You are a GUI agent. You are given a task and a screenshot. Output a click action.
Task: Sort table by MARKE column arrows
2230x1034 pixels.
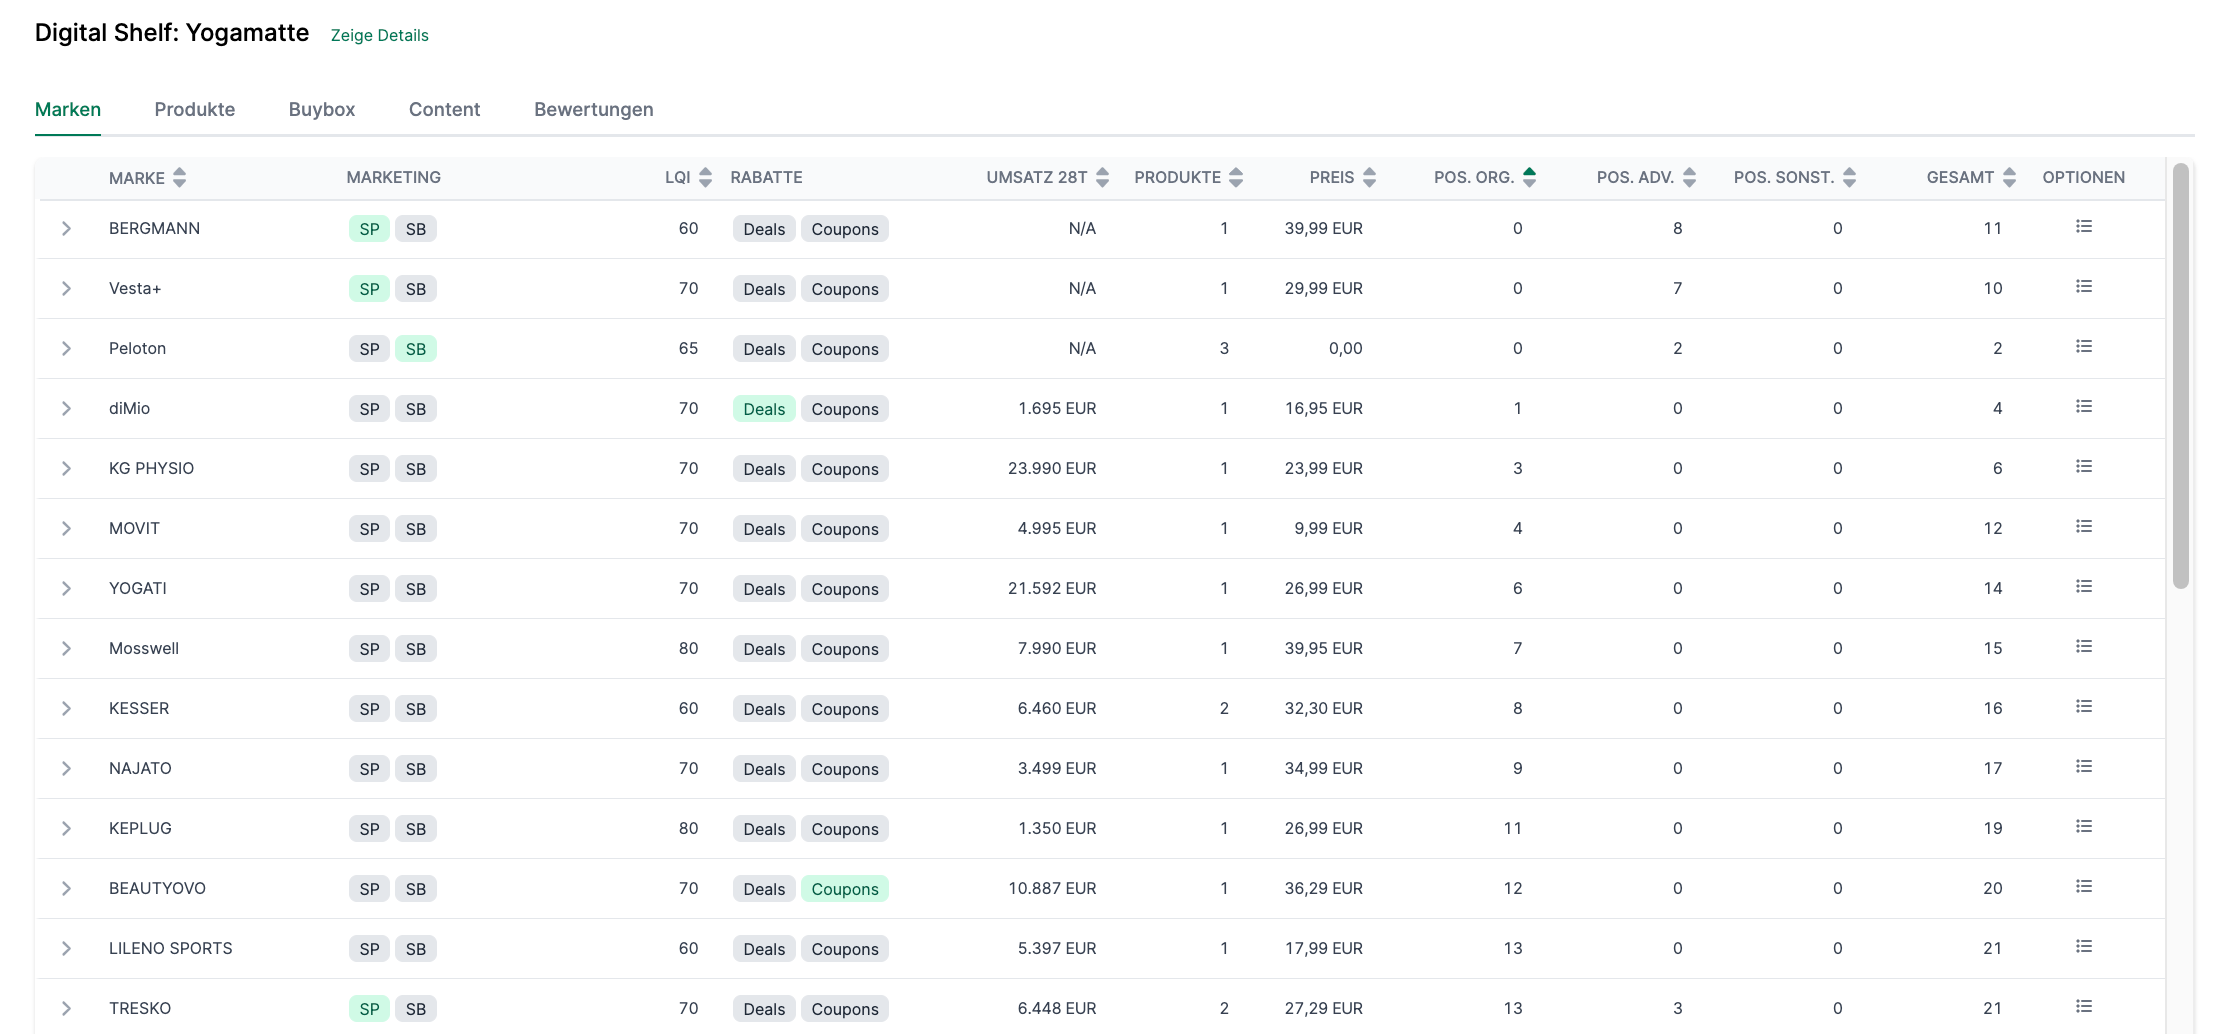click(x=179, y=177)
